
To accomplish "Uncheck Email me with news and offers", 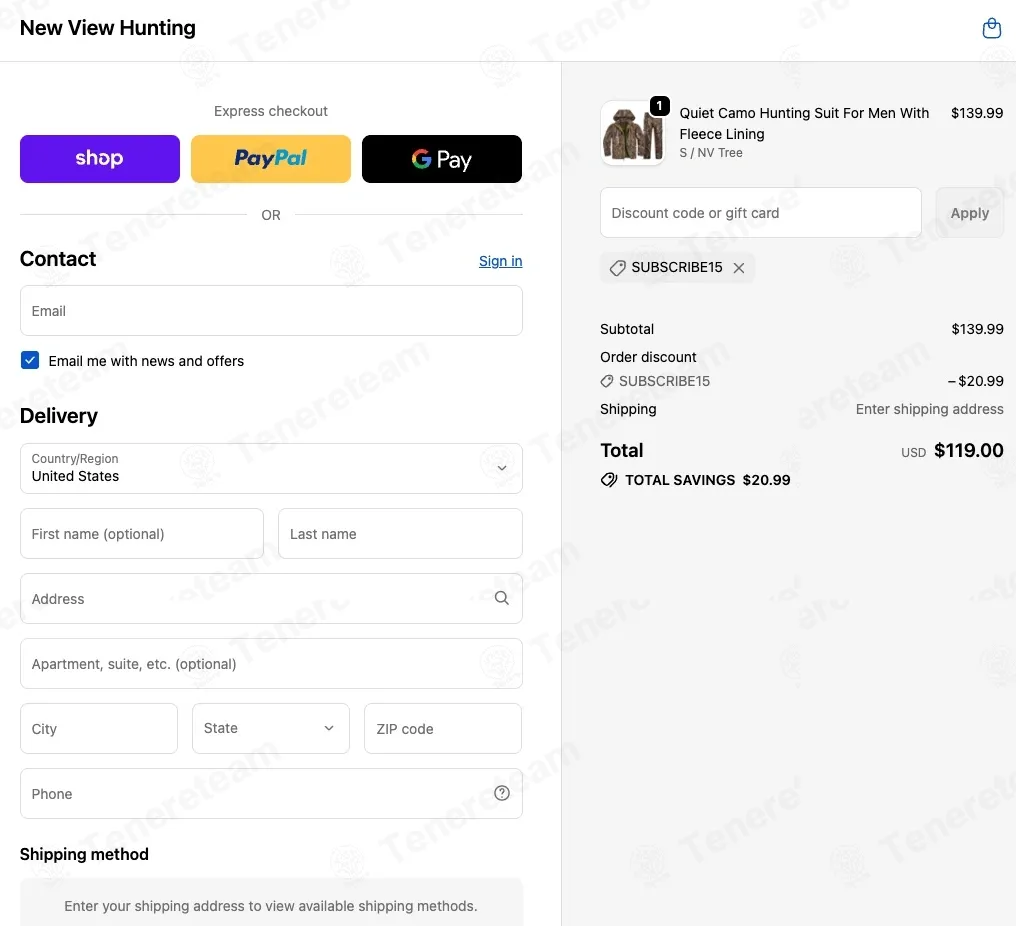I will (30, 360).
